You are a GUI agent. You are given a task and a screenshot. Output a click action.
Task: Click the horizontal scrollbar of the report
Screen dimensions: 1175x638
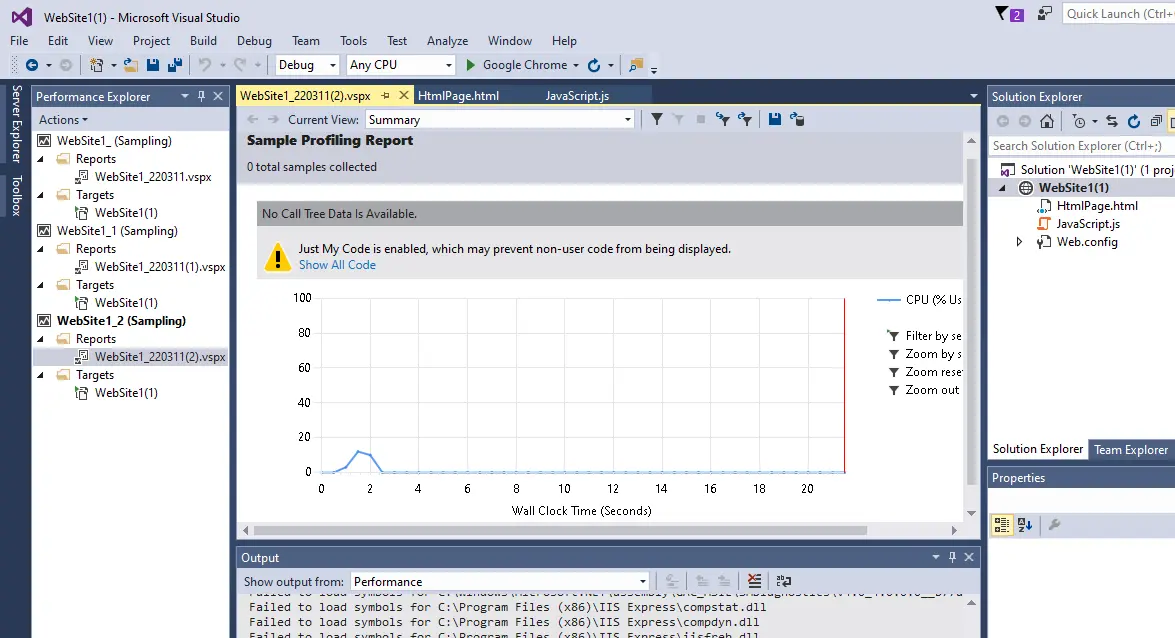pos(560,530)
